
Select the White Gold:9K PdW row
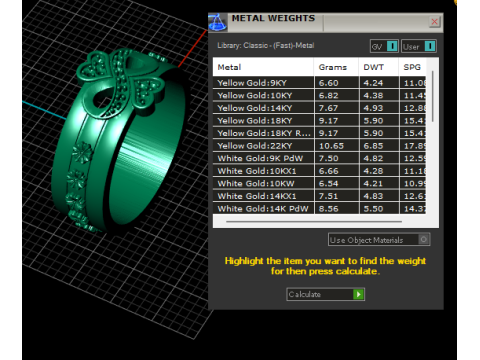319,158
